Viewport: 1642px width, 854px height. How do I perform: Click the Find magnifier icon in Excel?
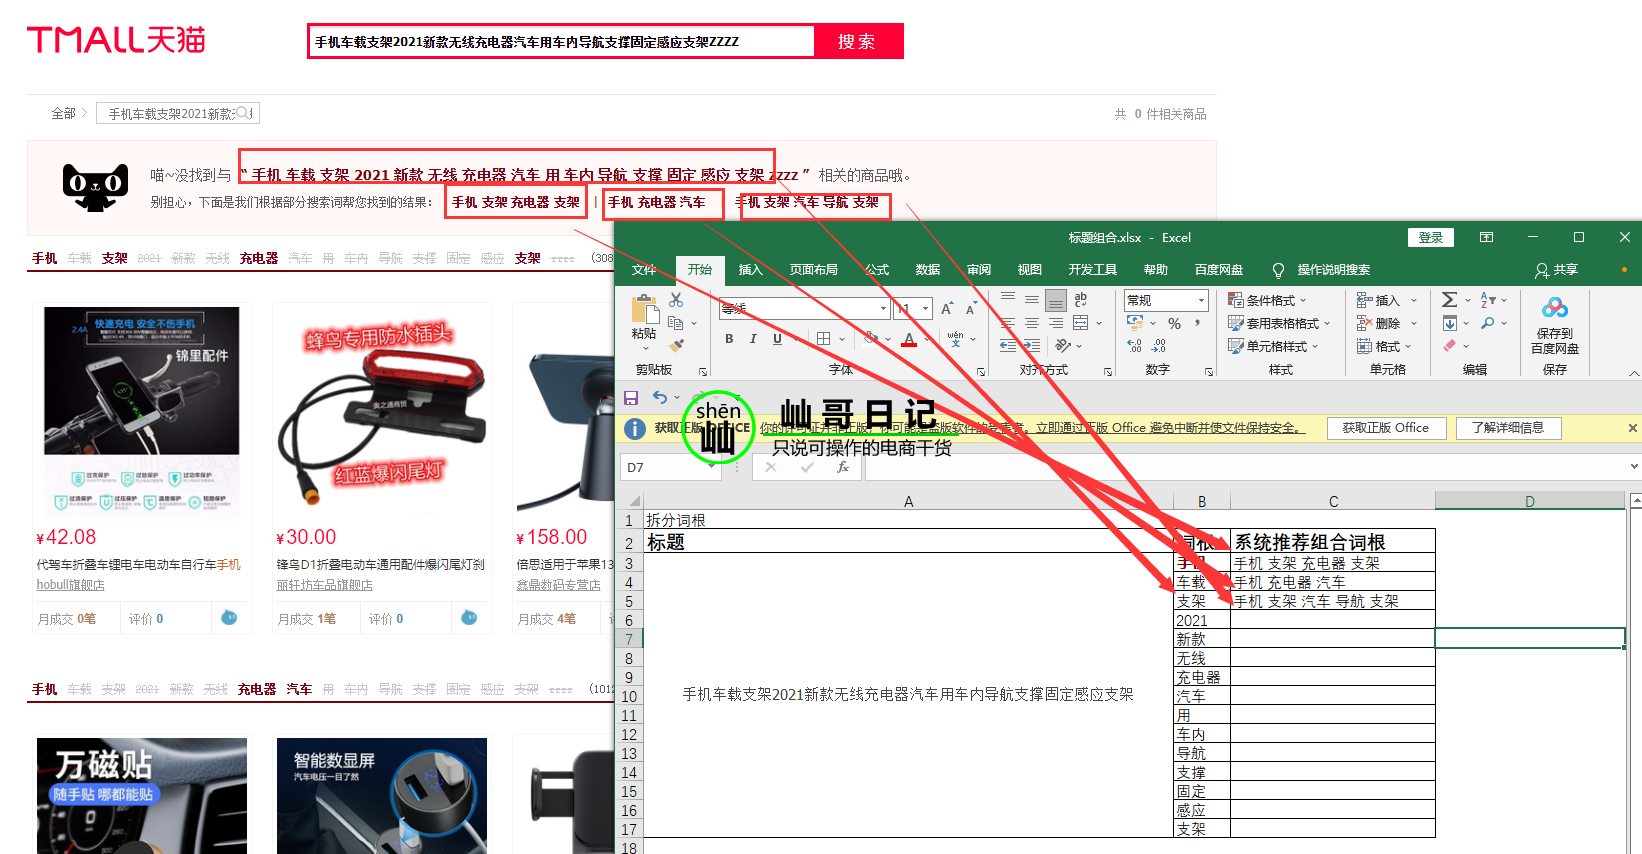tap(1488, 323)
